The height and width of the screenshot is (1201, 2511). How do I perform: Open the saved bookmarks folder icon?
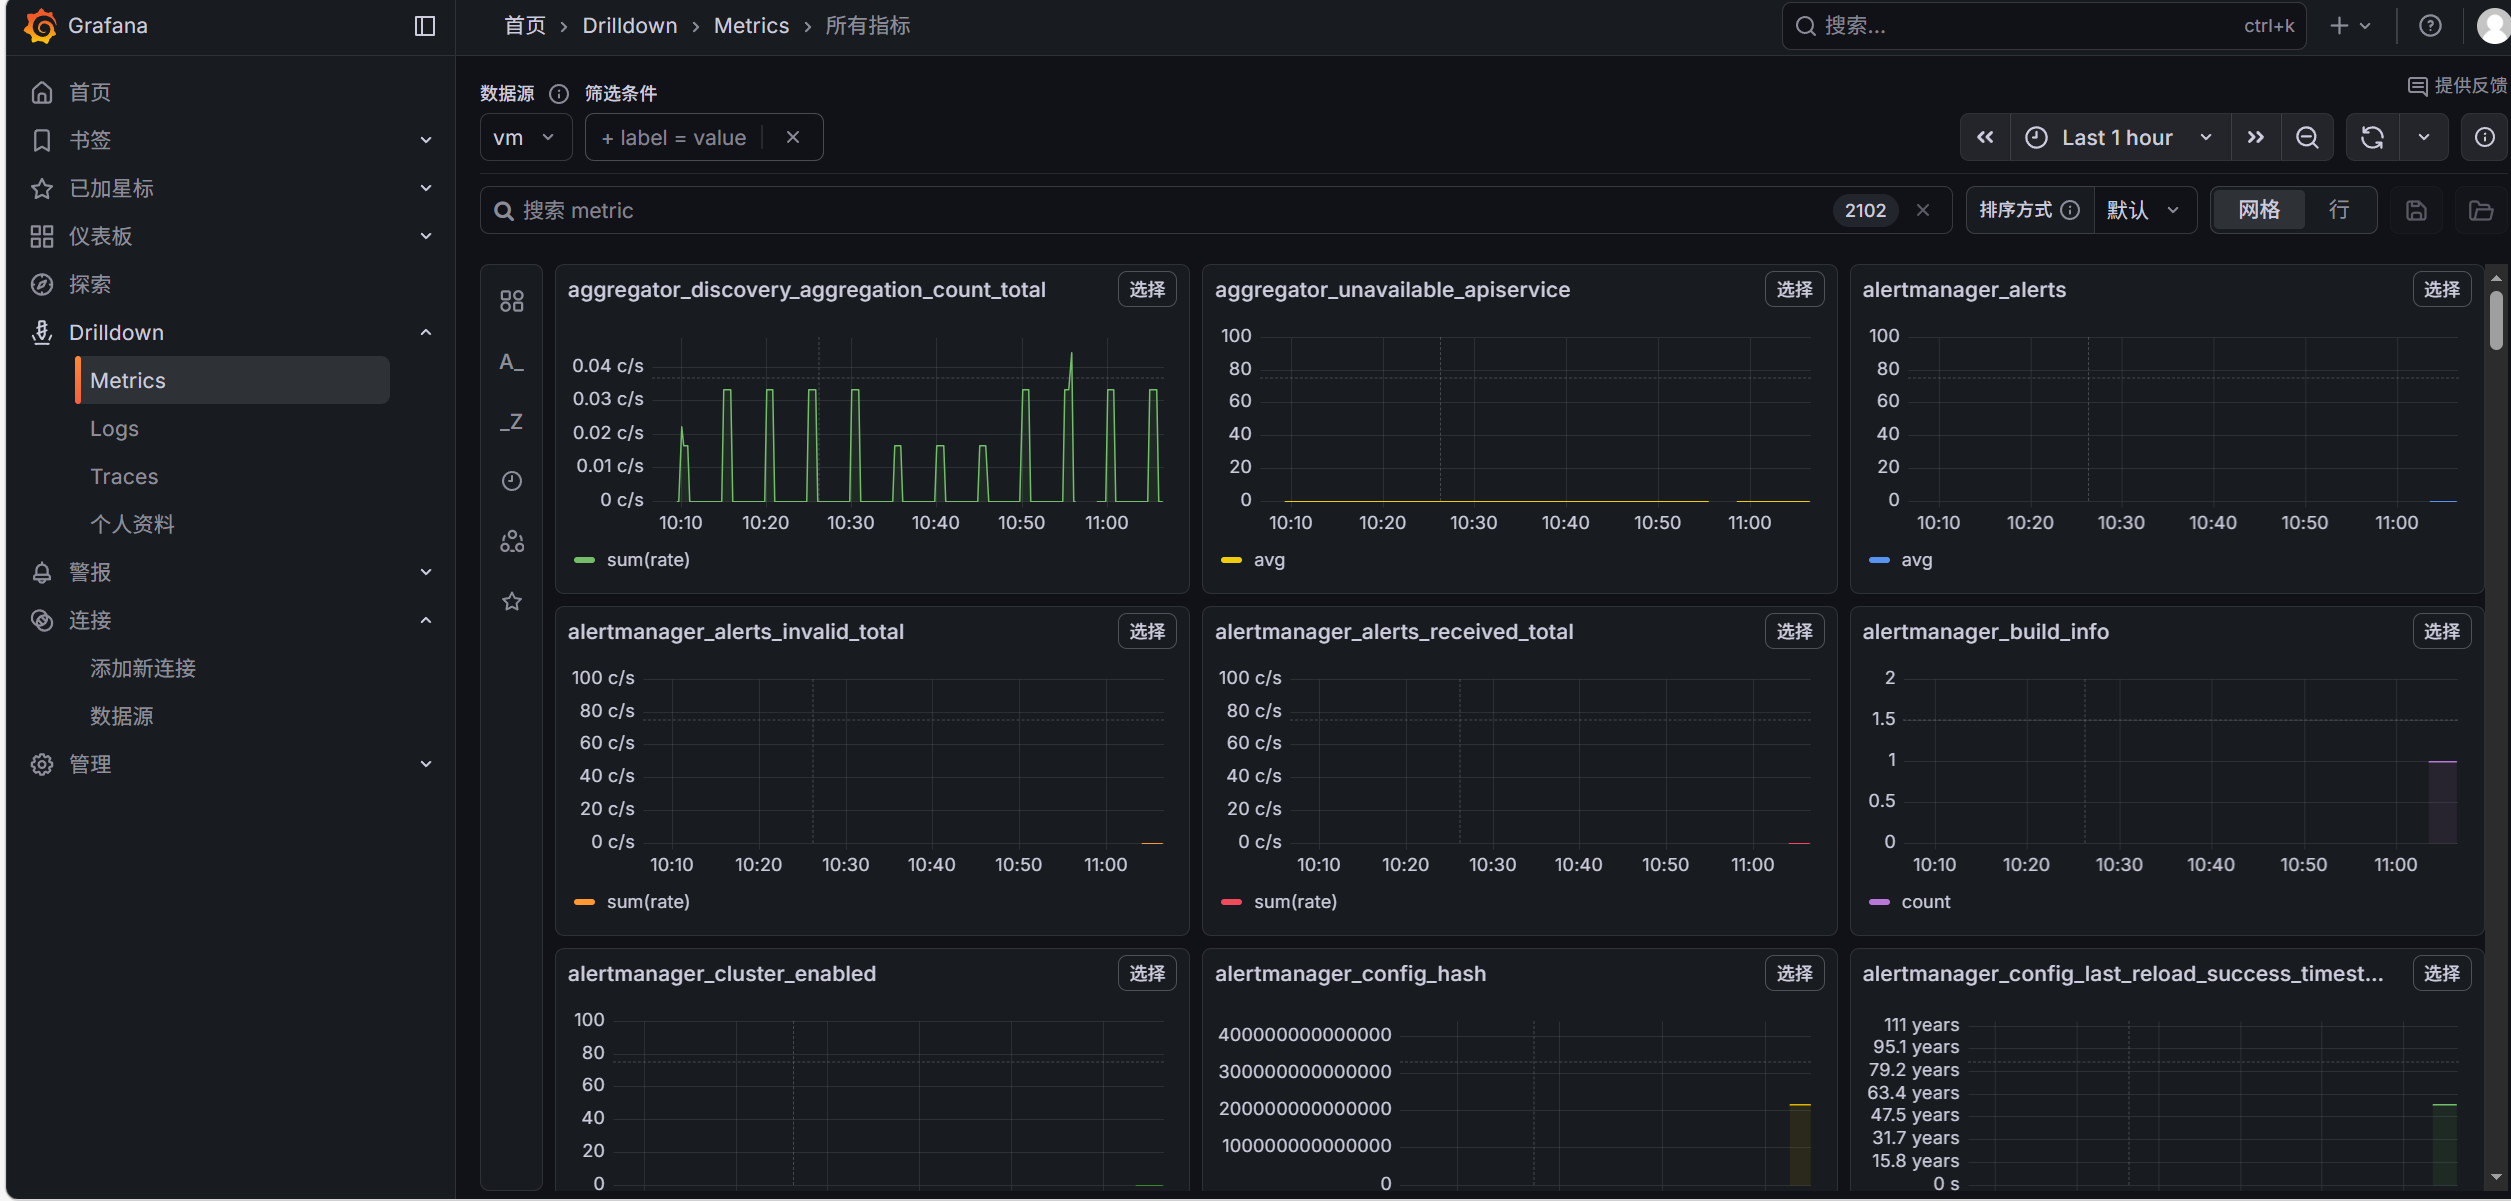[x=2480, y=210]
